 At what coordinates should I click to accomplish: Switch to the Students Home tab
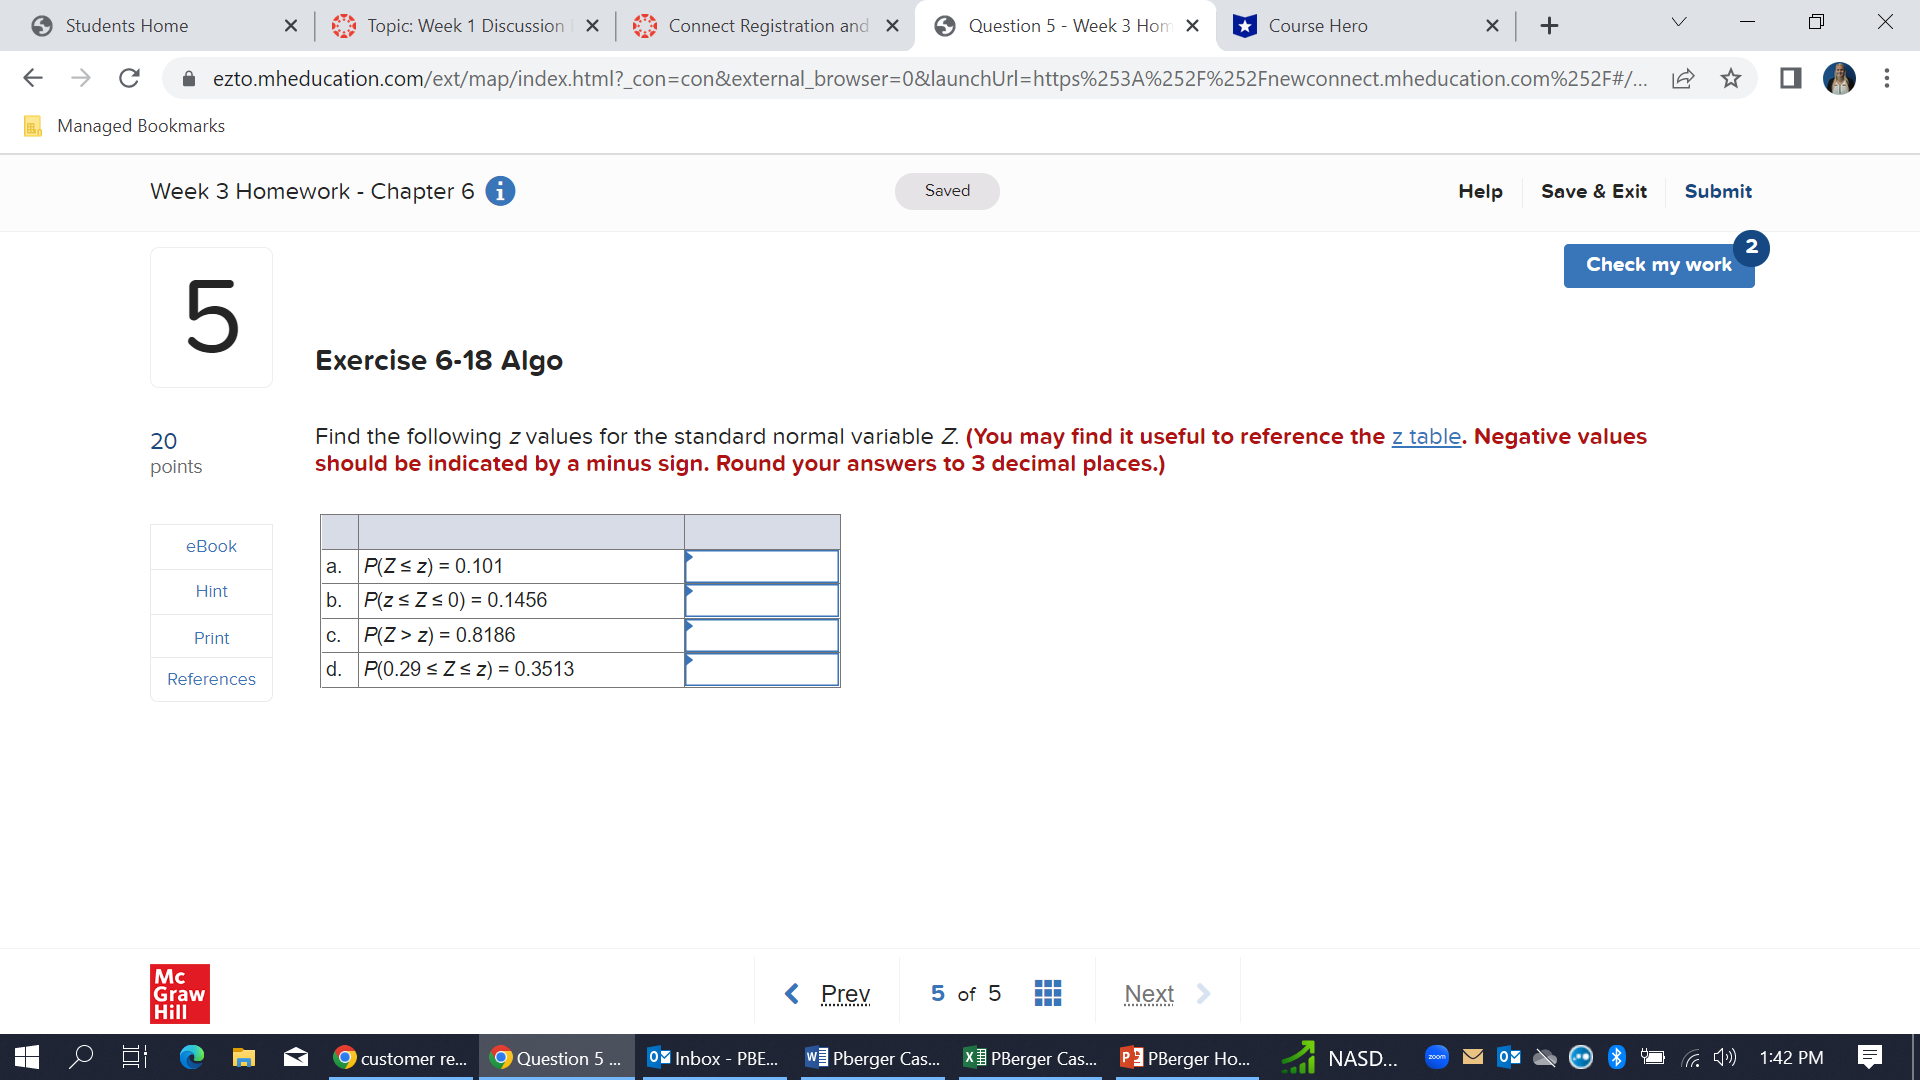tap(126, 26)
